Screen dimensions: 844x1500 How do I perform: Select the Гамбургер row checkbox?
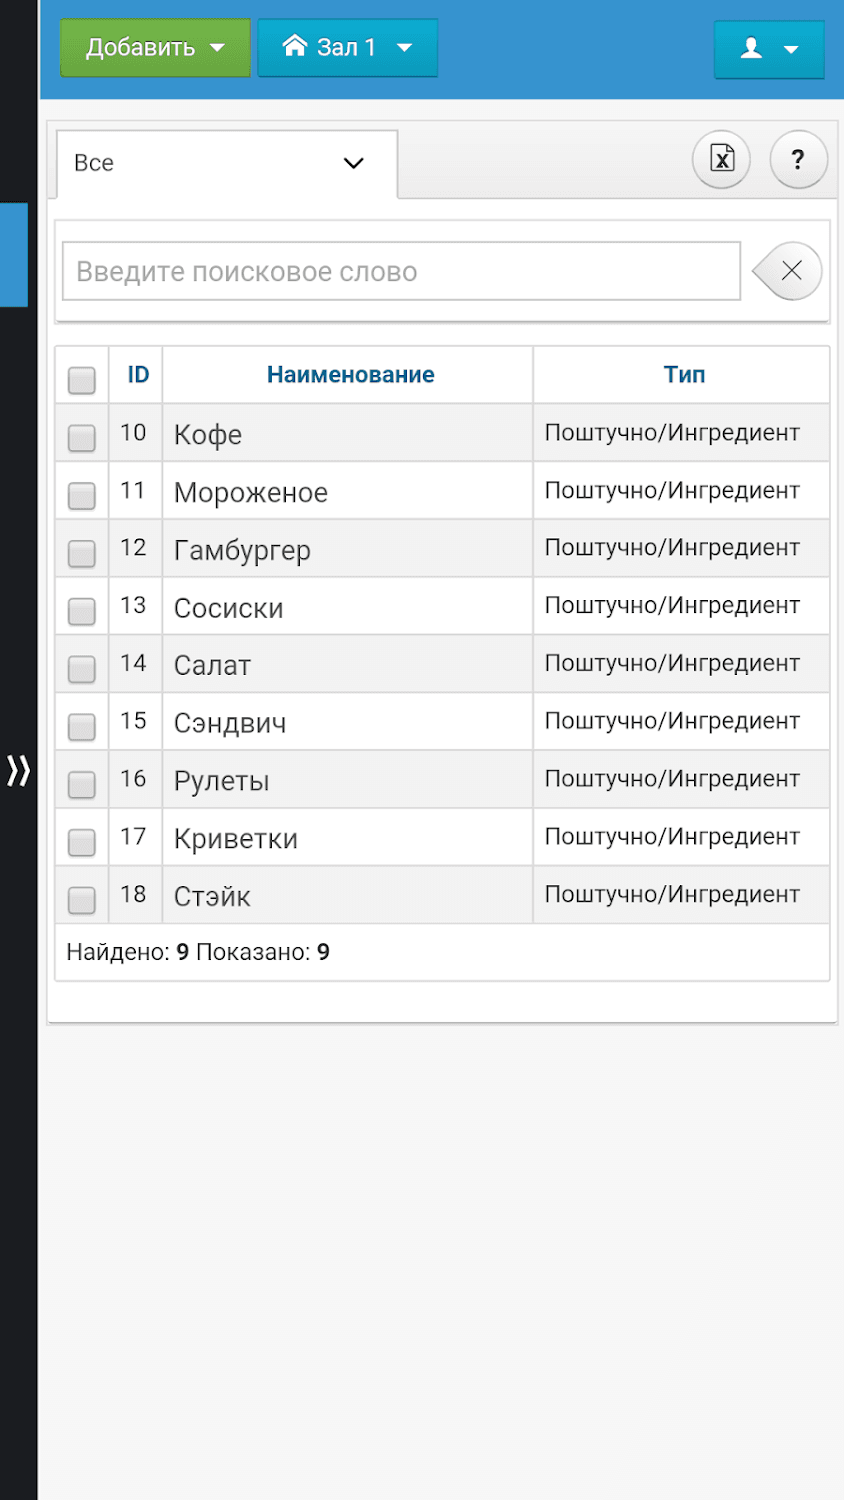coord(82,553)
